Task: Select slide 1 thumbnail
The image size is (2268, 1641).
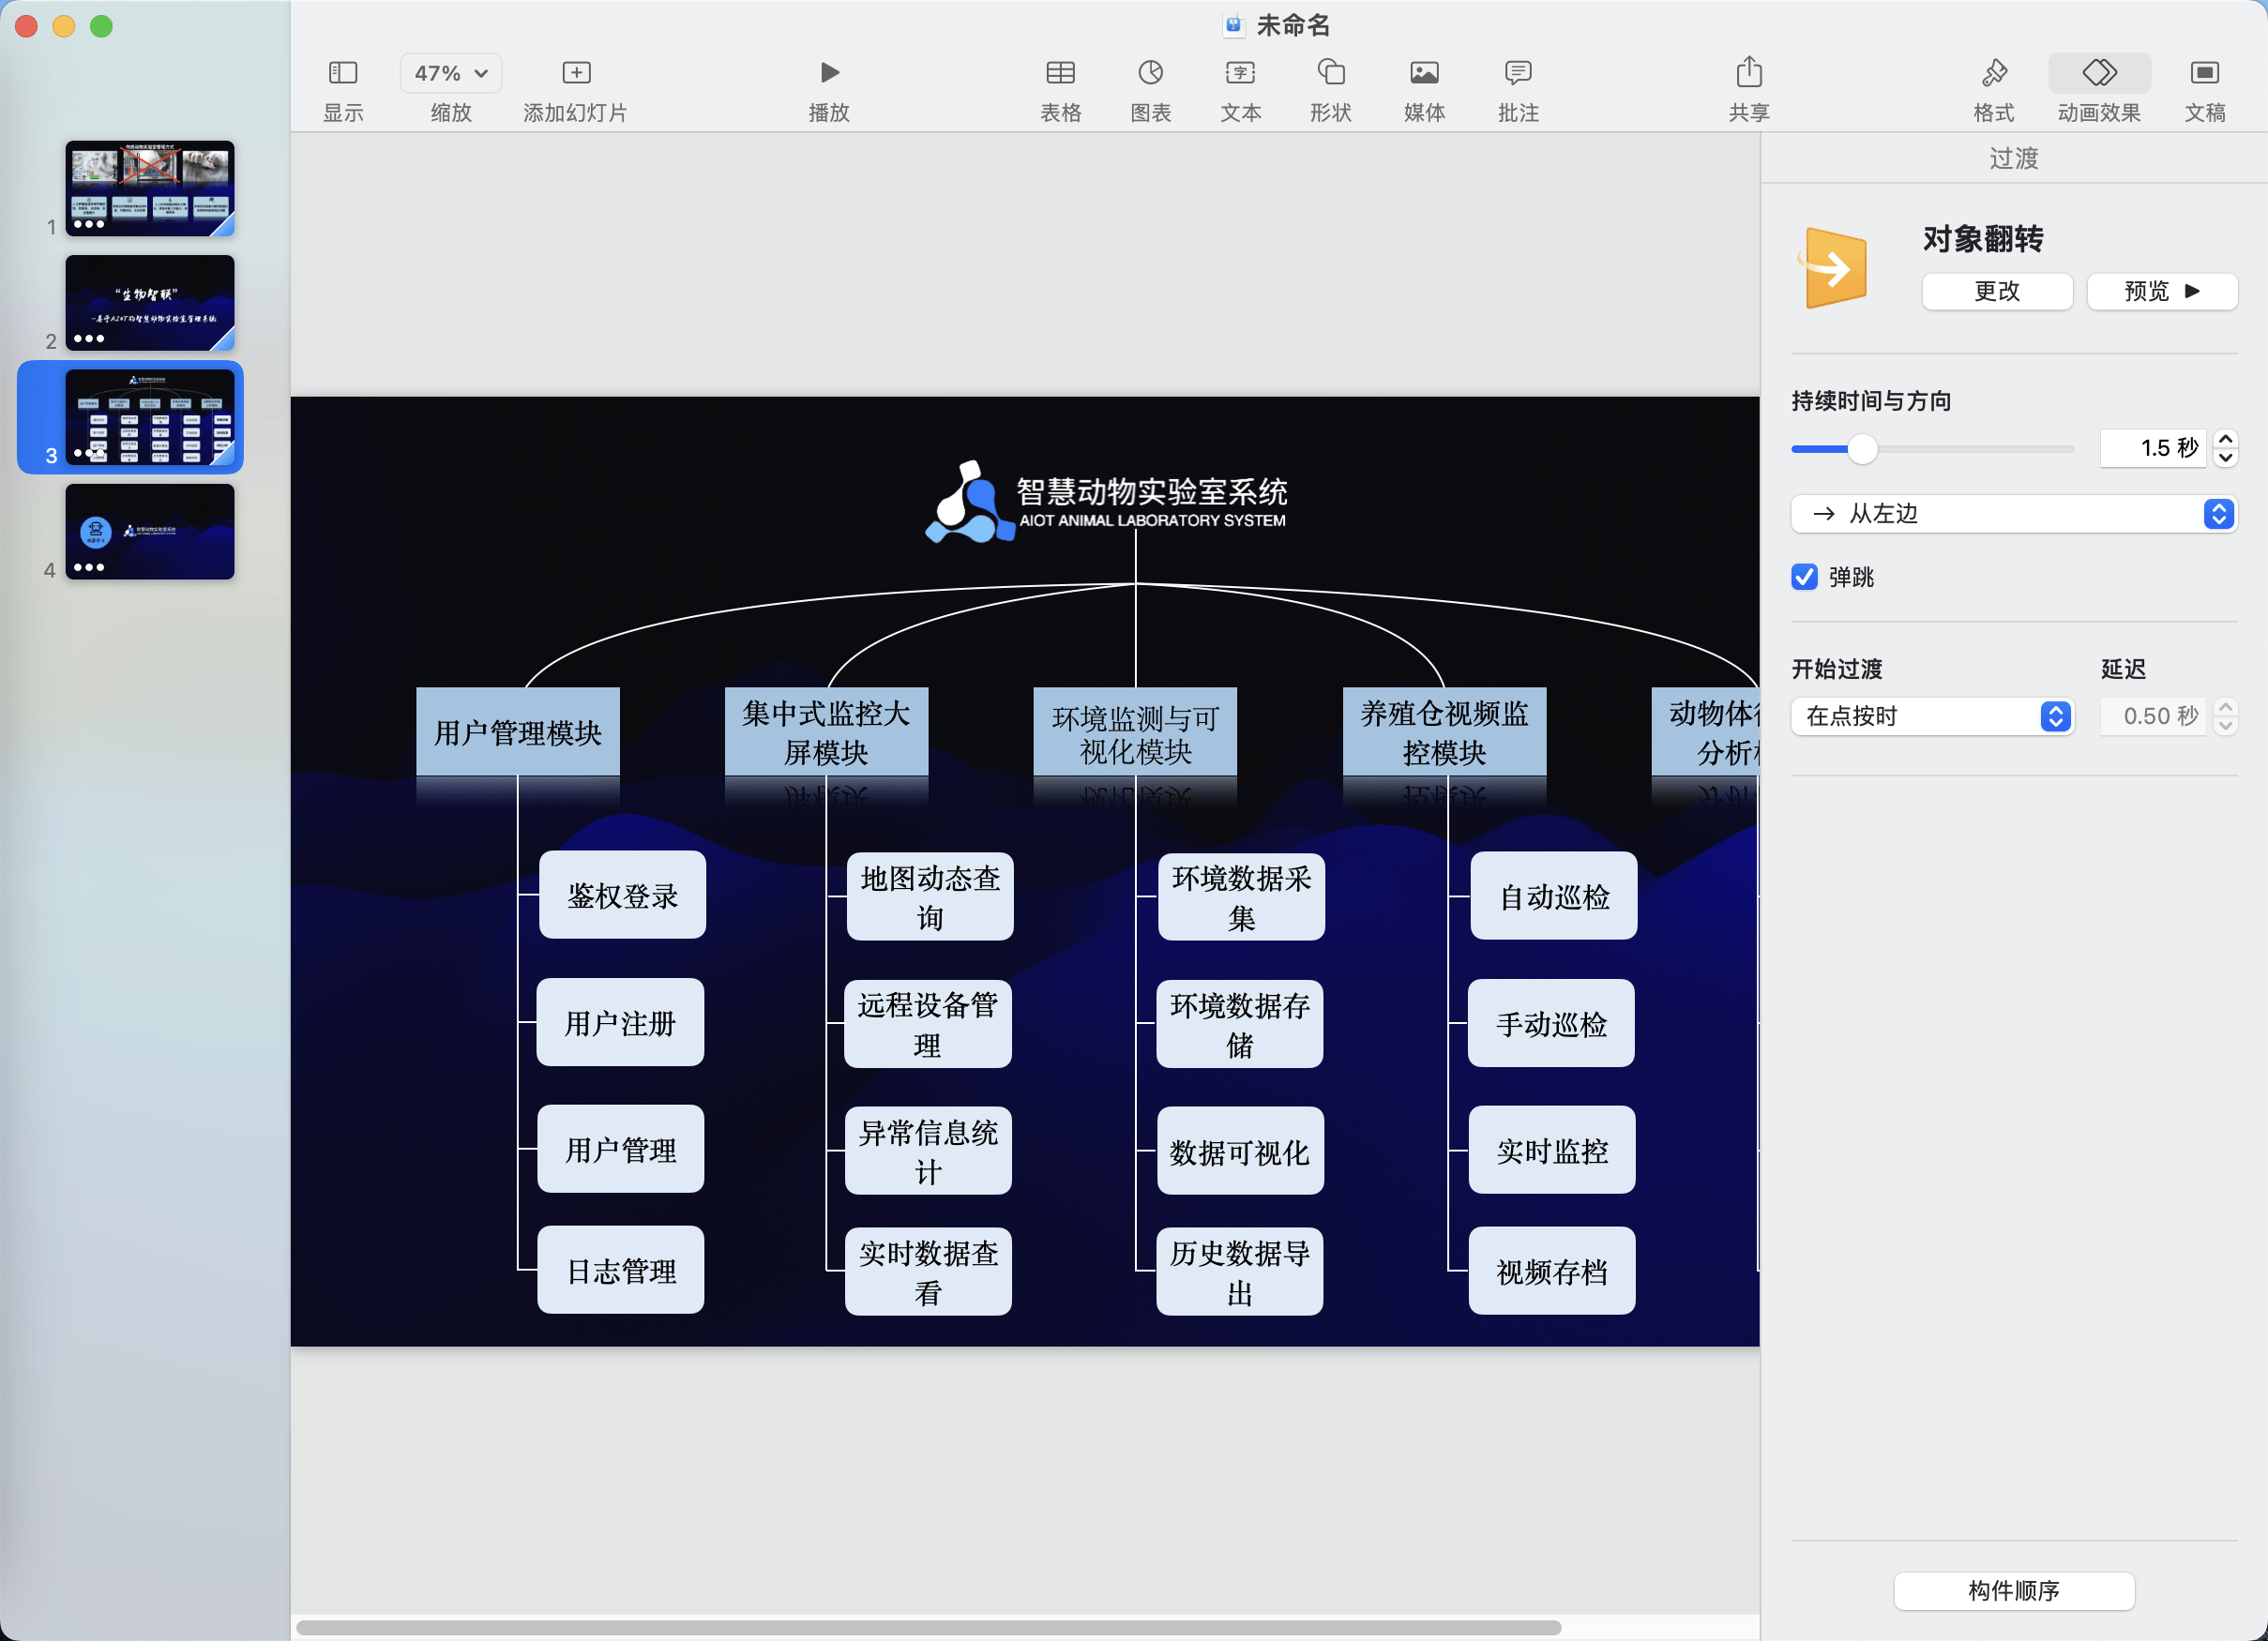Action: click(149, 189)
